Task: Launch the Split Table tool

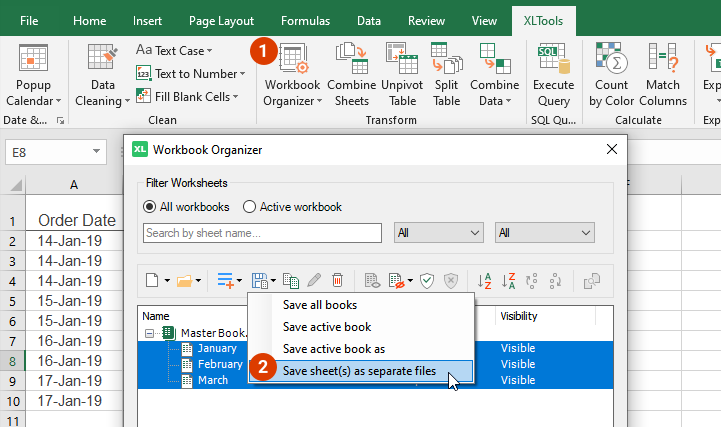Action: [446, 75]
